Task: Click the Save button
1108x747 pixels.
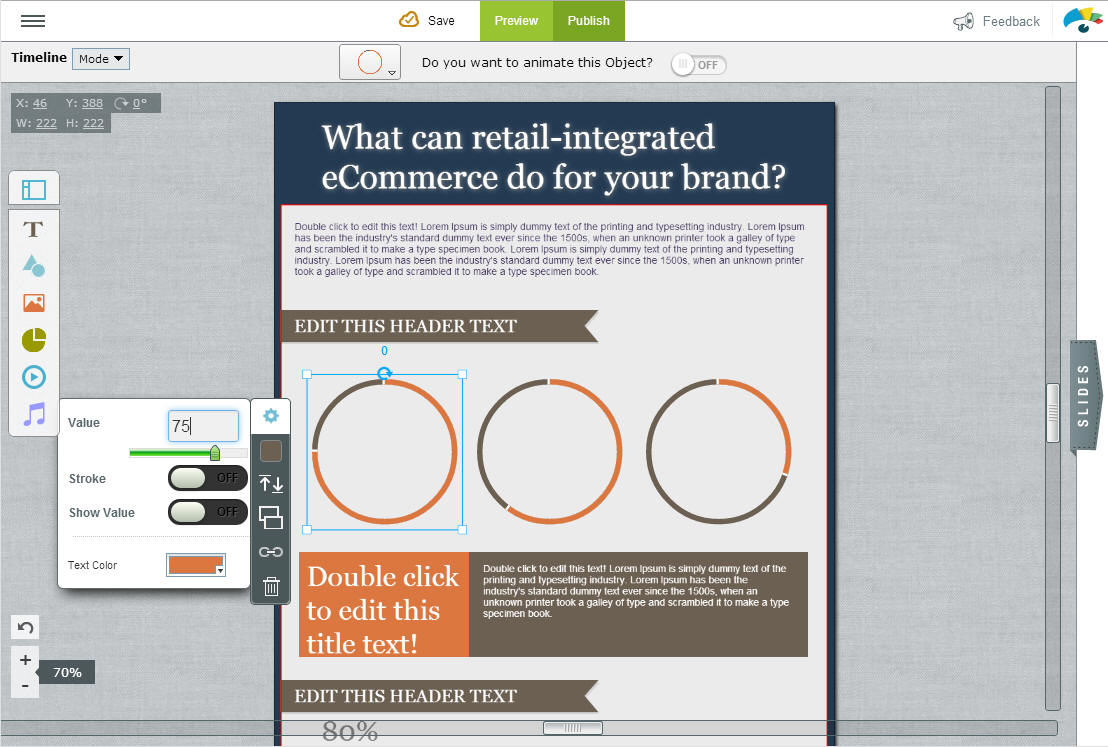Action: click(427, 21)
